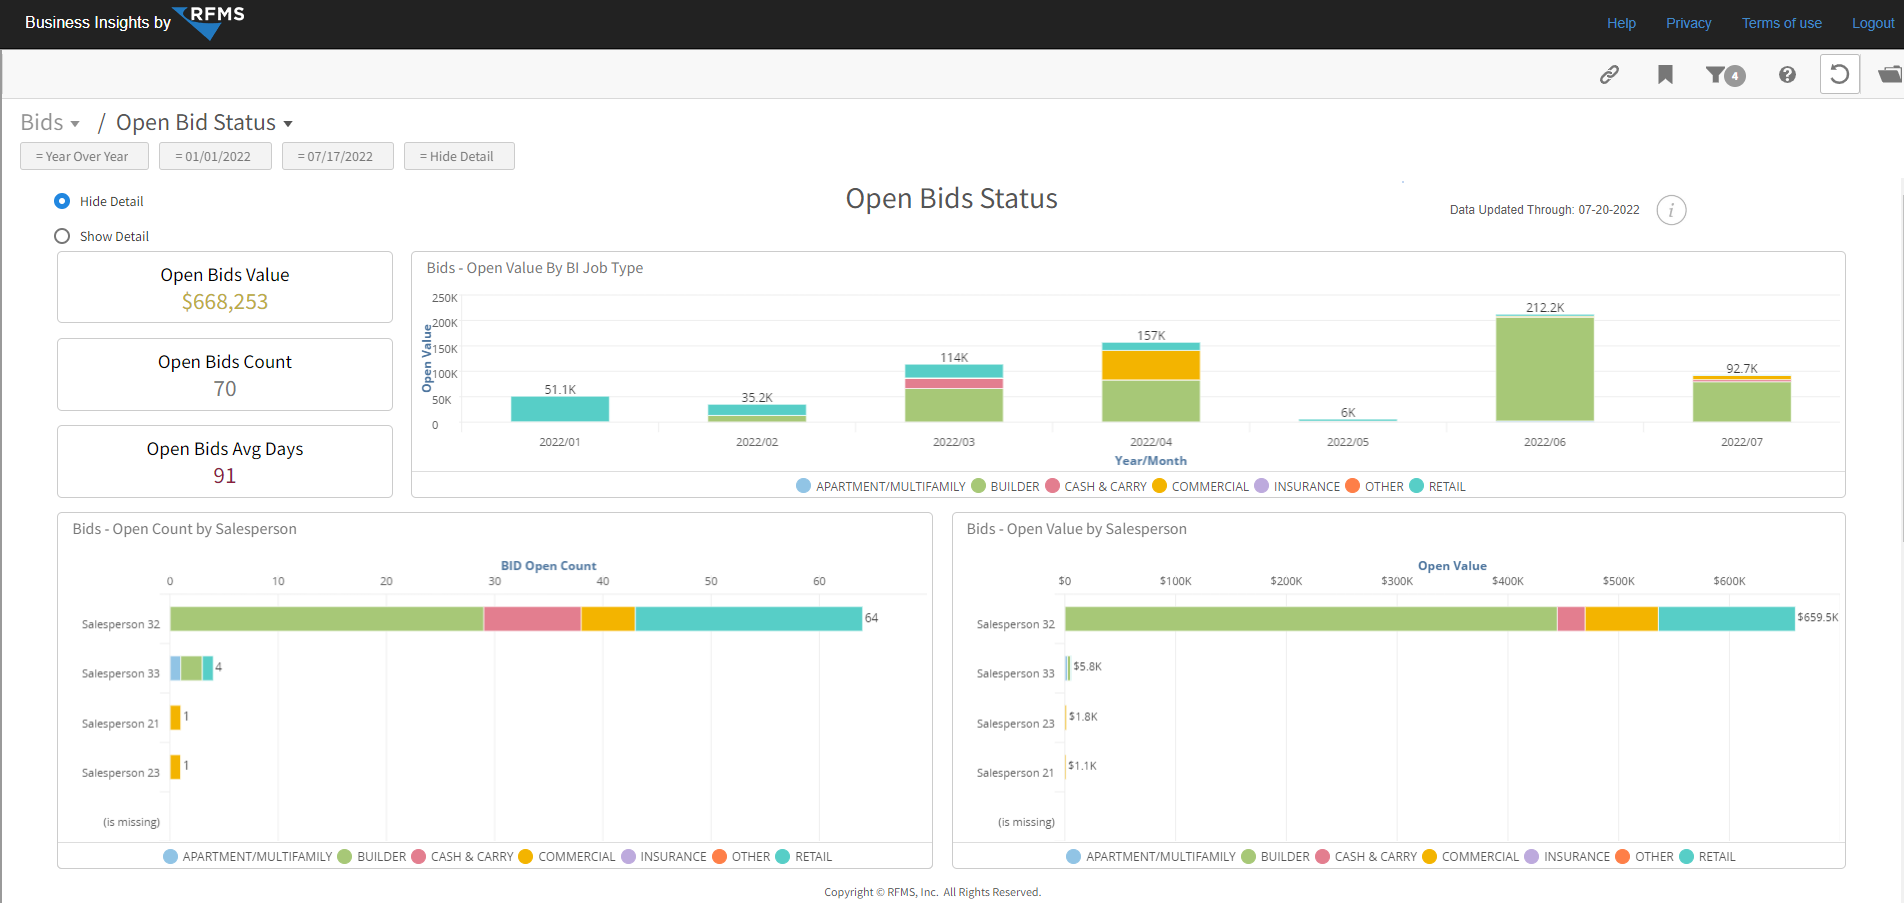Click the Open Bids Avg Days card

tap(225, 461)
